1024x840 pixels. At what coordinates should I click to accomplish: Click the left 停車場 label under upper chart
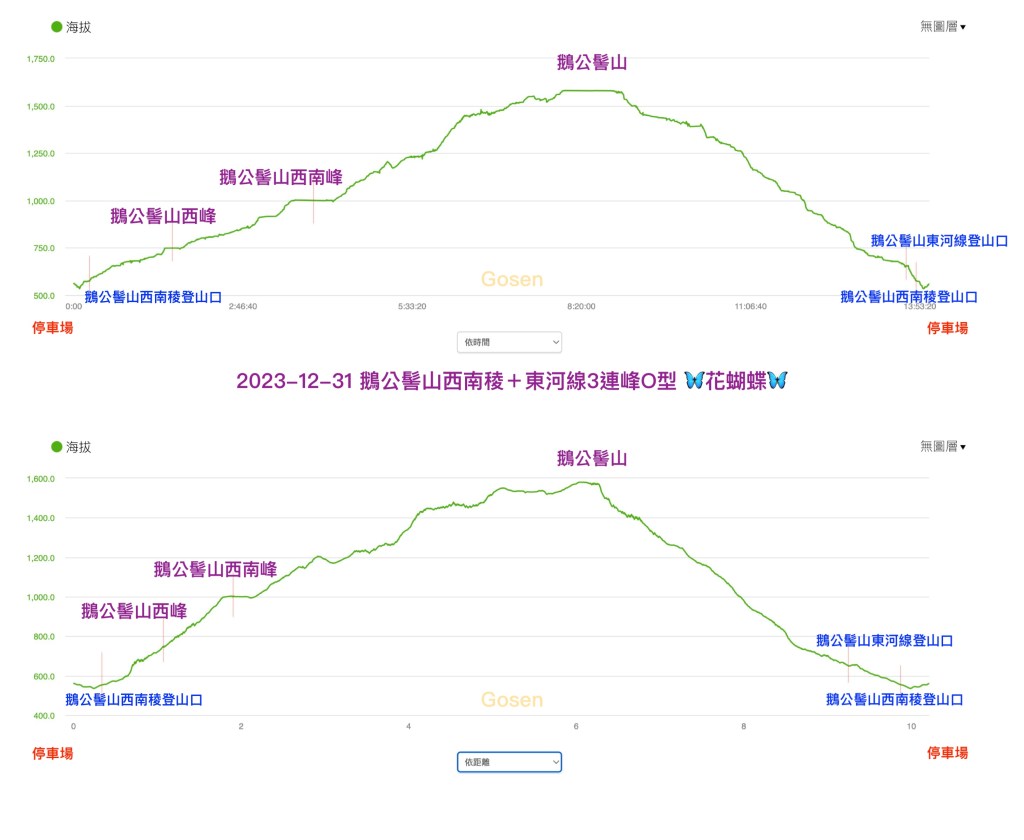click(52, 327)
